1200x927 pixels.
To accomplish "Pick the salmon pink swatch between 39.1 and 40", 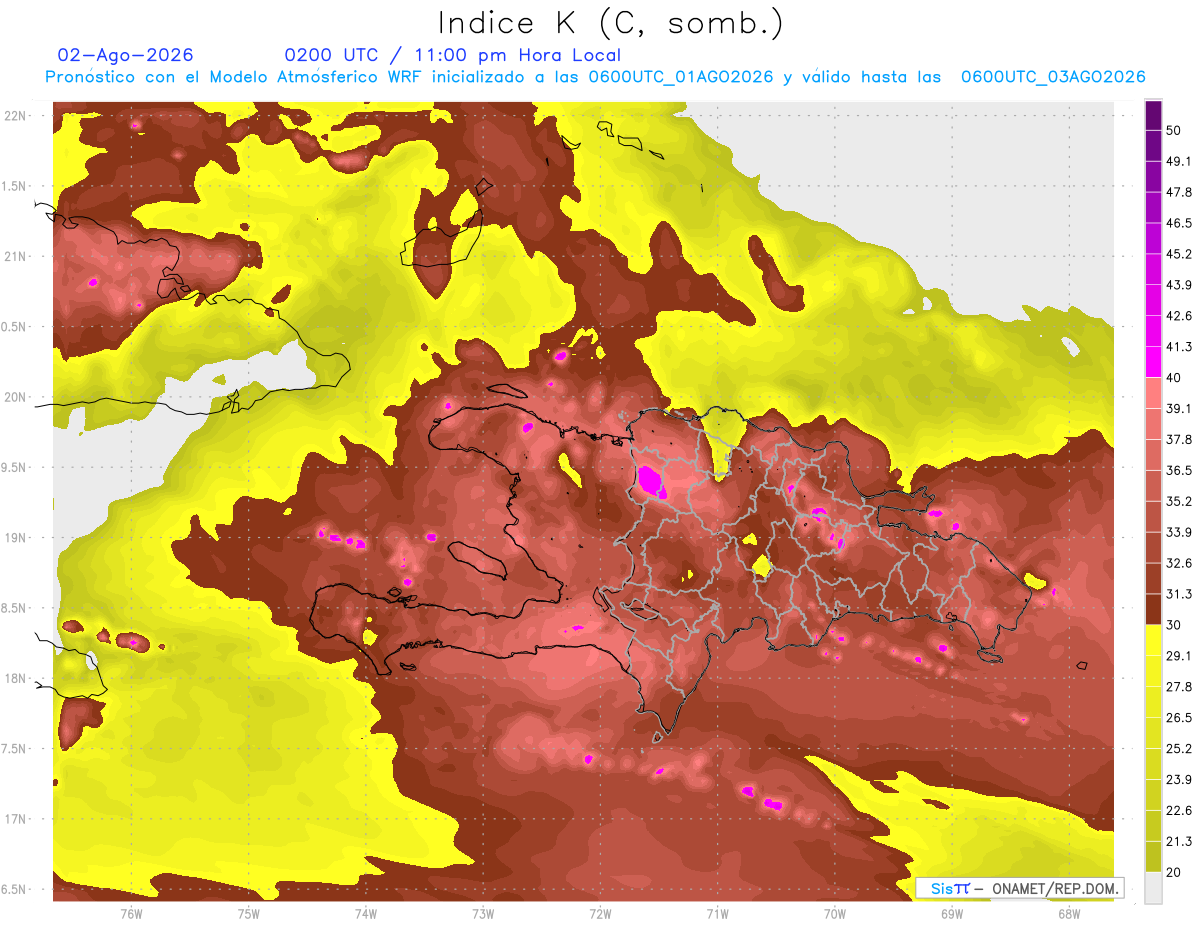I will pyautogui.click(x=1153, y=393).
